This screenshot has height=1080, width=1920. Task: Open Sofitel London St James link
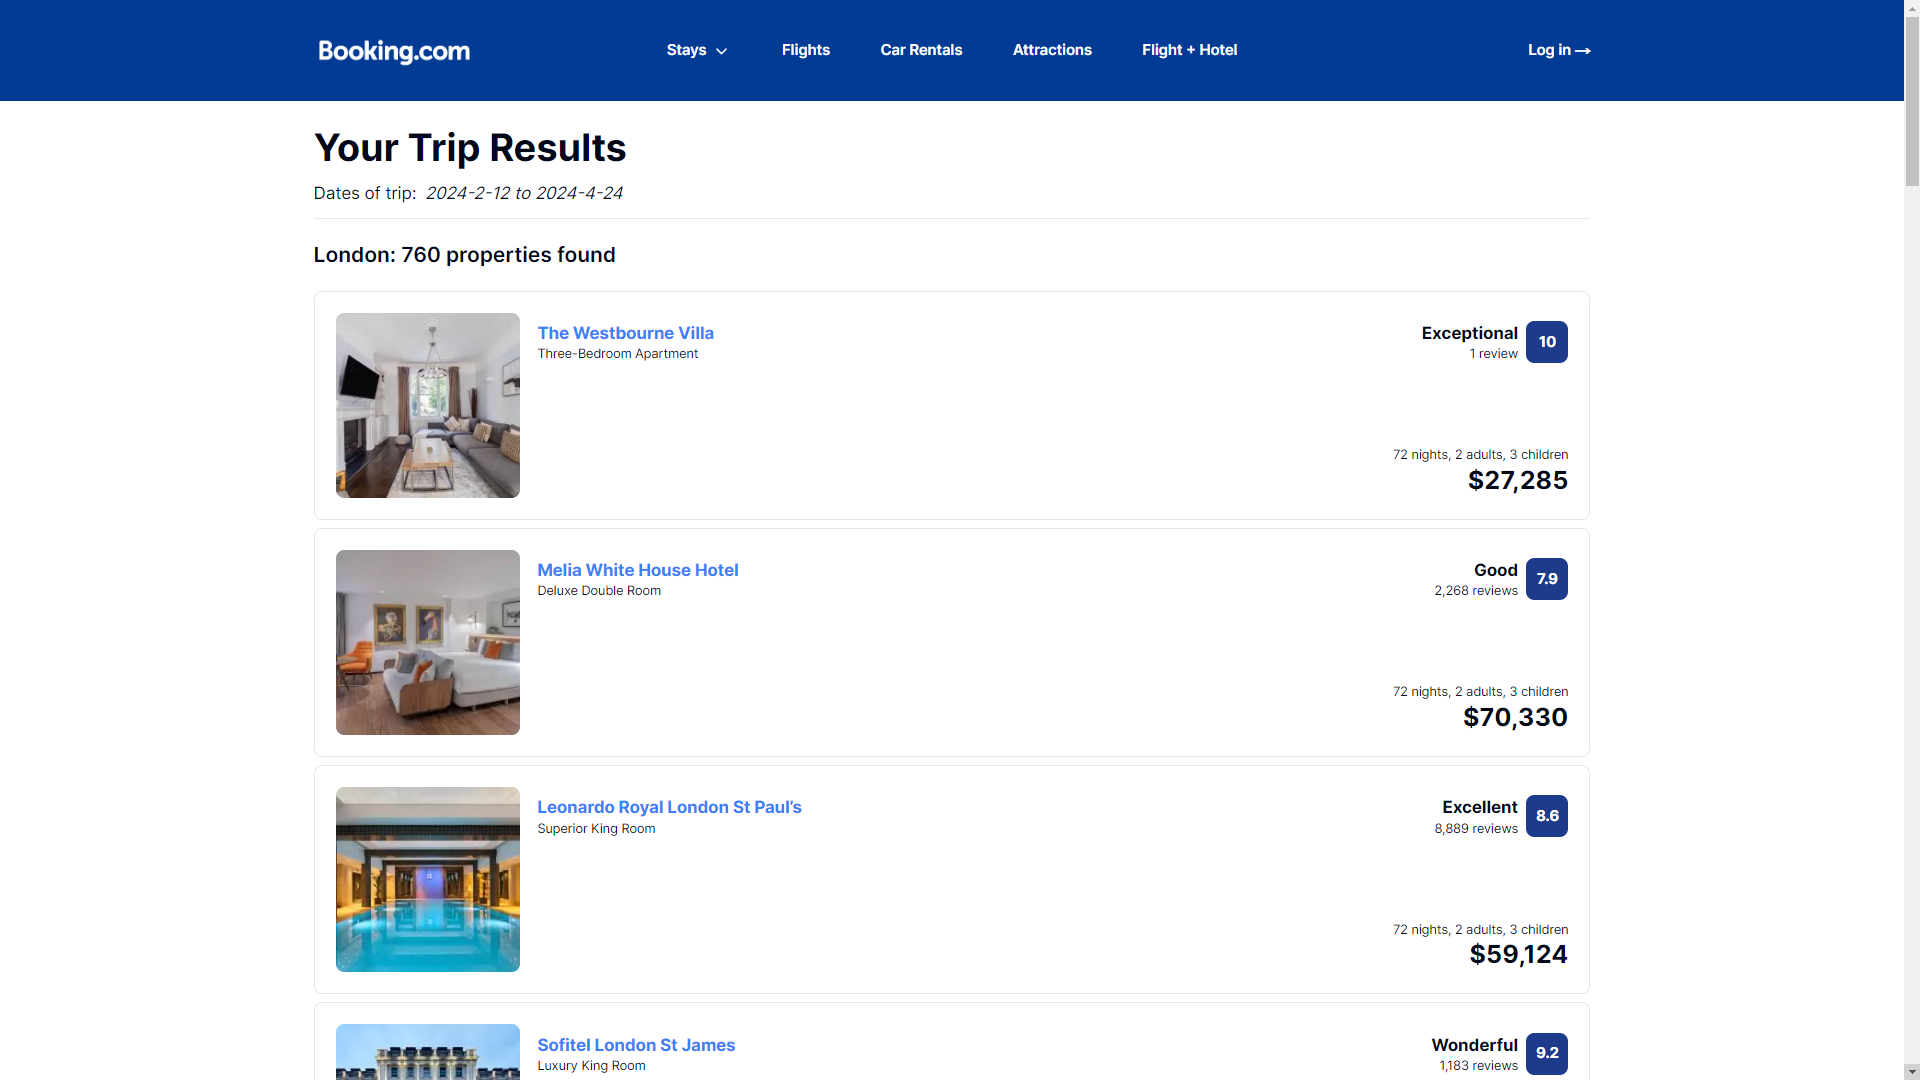[x=636, y=1045]
